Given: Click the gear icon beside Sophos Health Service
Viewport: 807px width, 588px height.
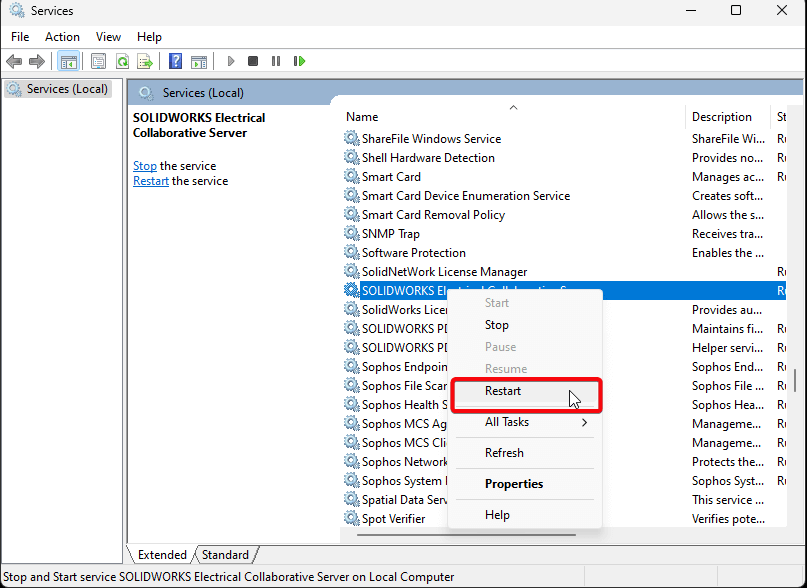Looking at the screenshot, I should tap(352, 404).
